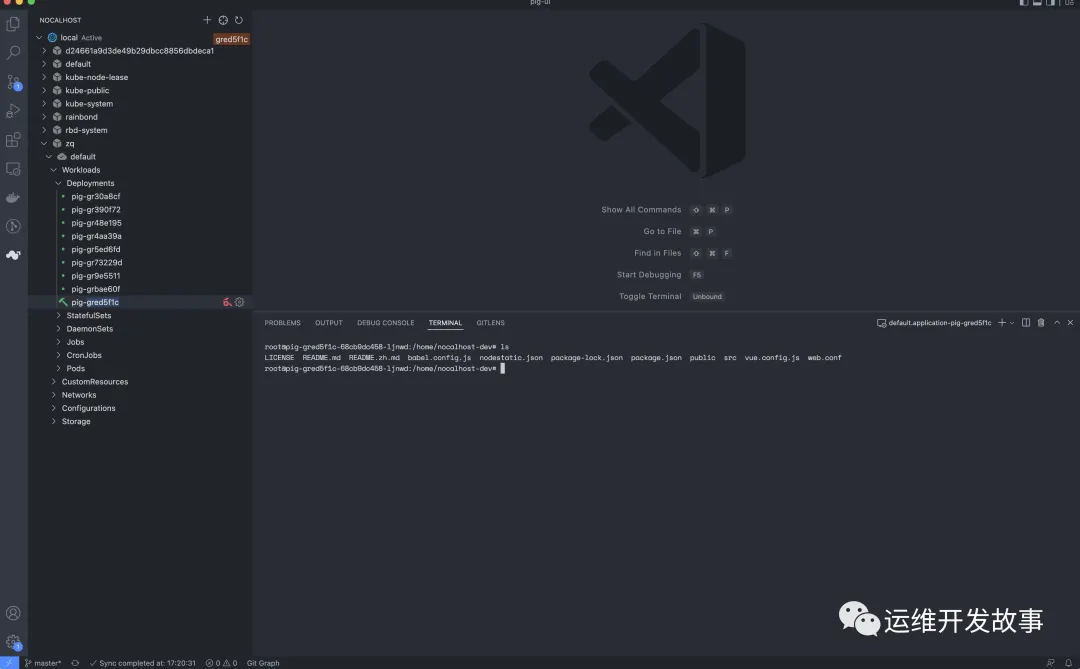
Task: Split the terminal panel
Action: point(1026,322)
